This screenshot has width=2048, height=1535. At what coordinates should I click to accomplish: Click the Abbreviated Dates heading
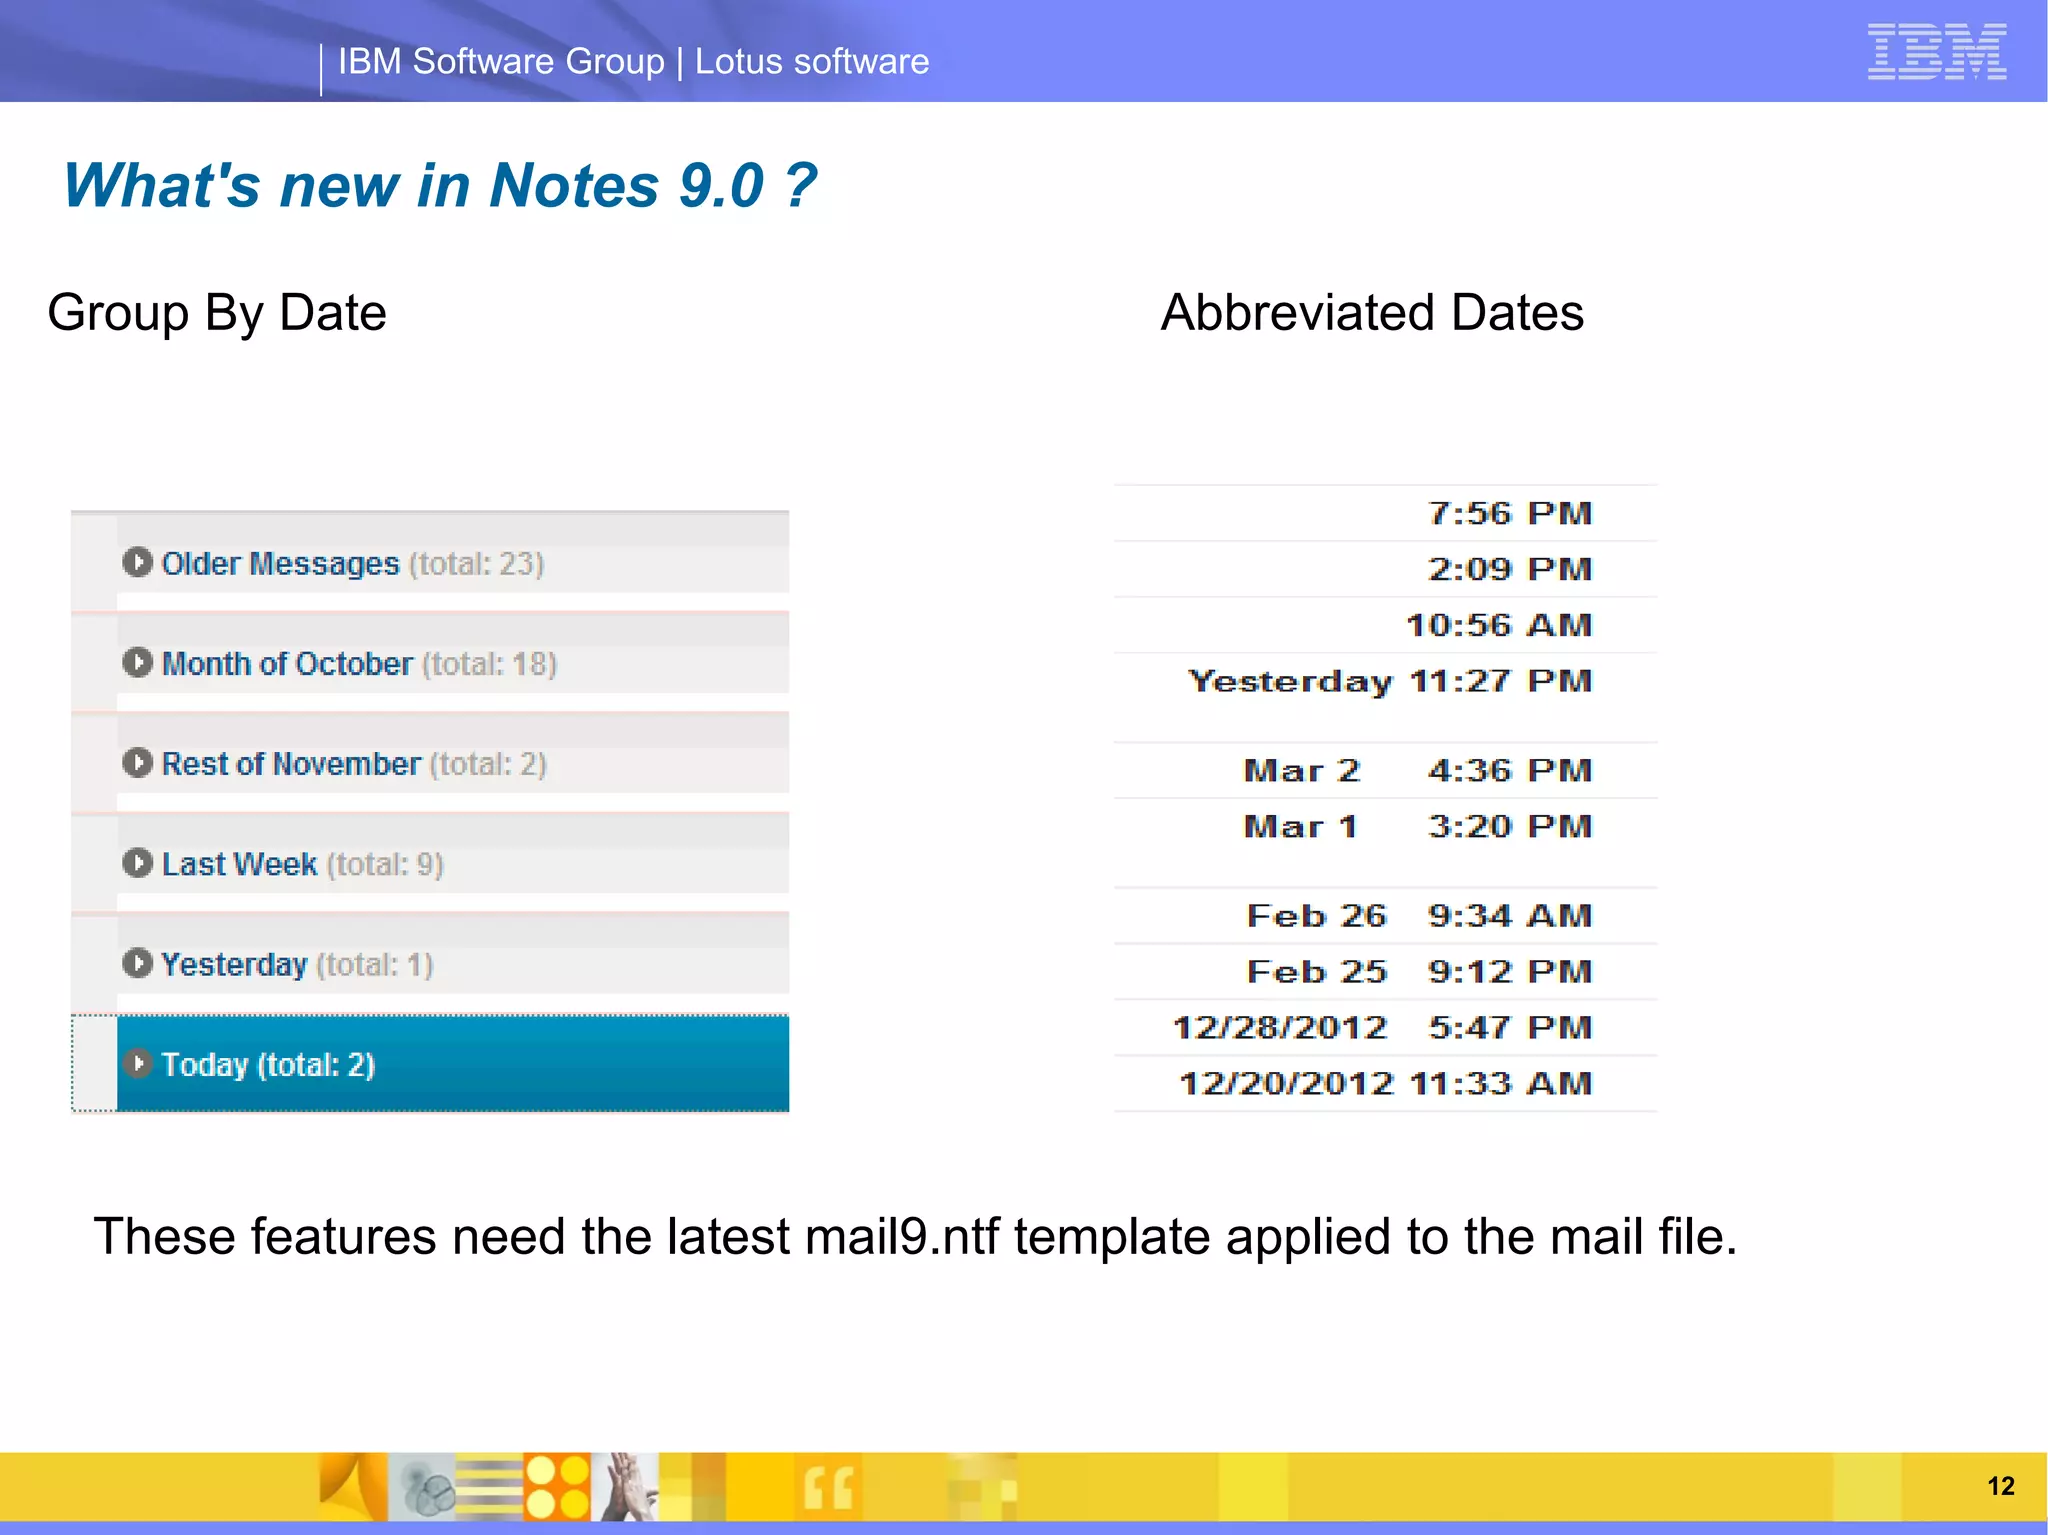point(1372,313)
